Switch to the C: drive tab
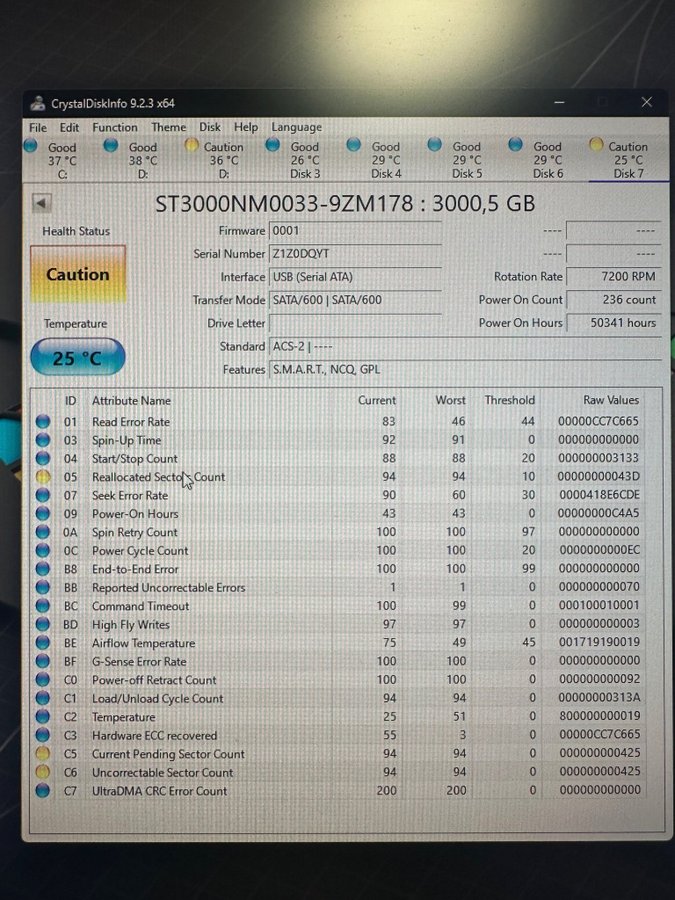Viewport: 675px width, 900px height. coord(61,160)
